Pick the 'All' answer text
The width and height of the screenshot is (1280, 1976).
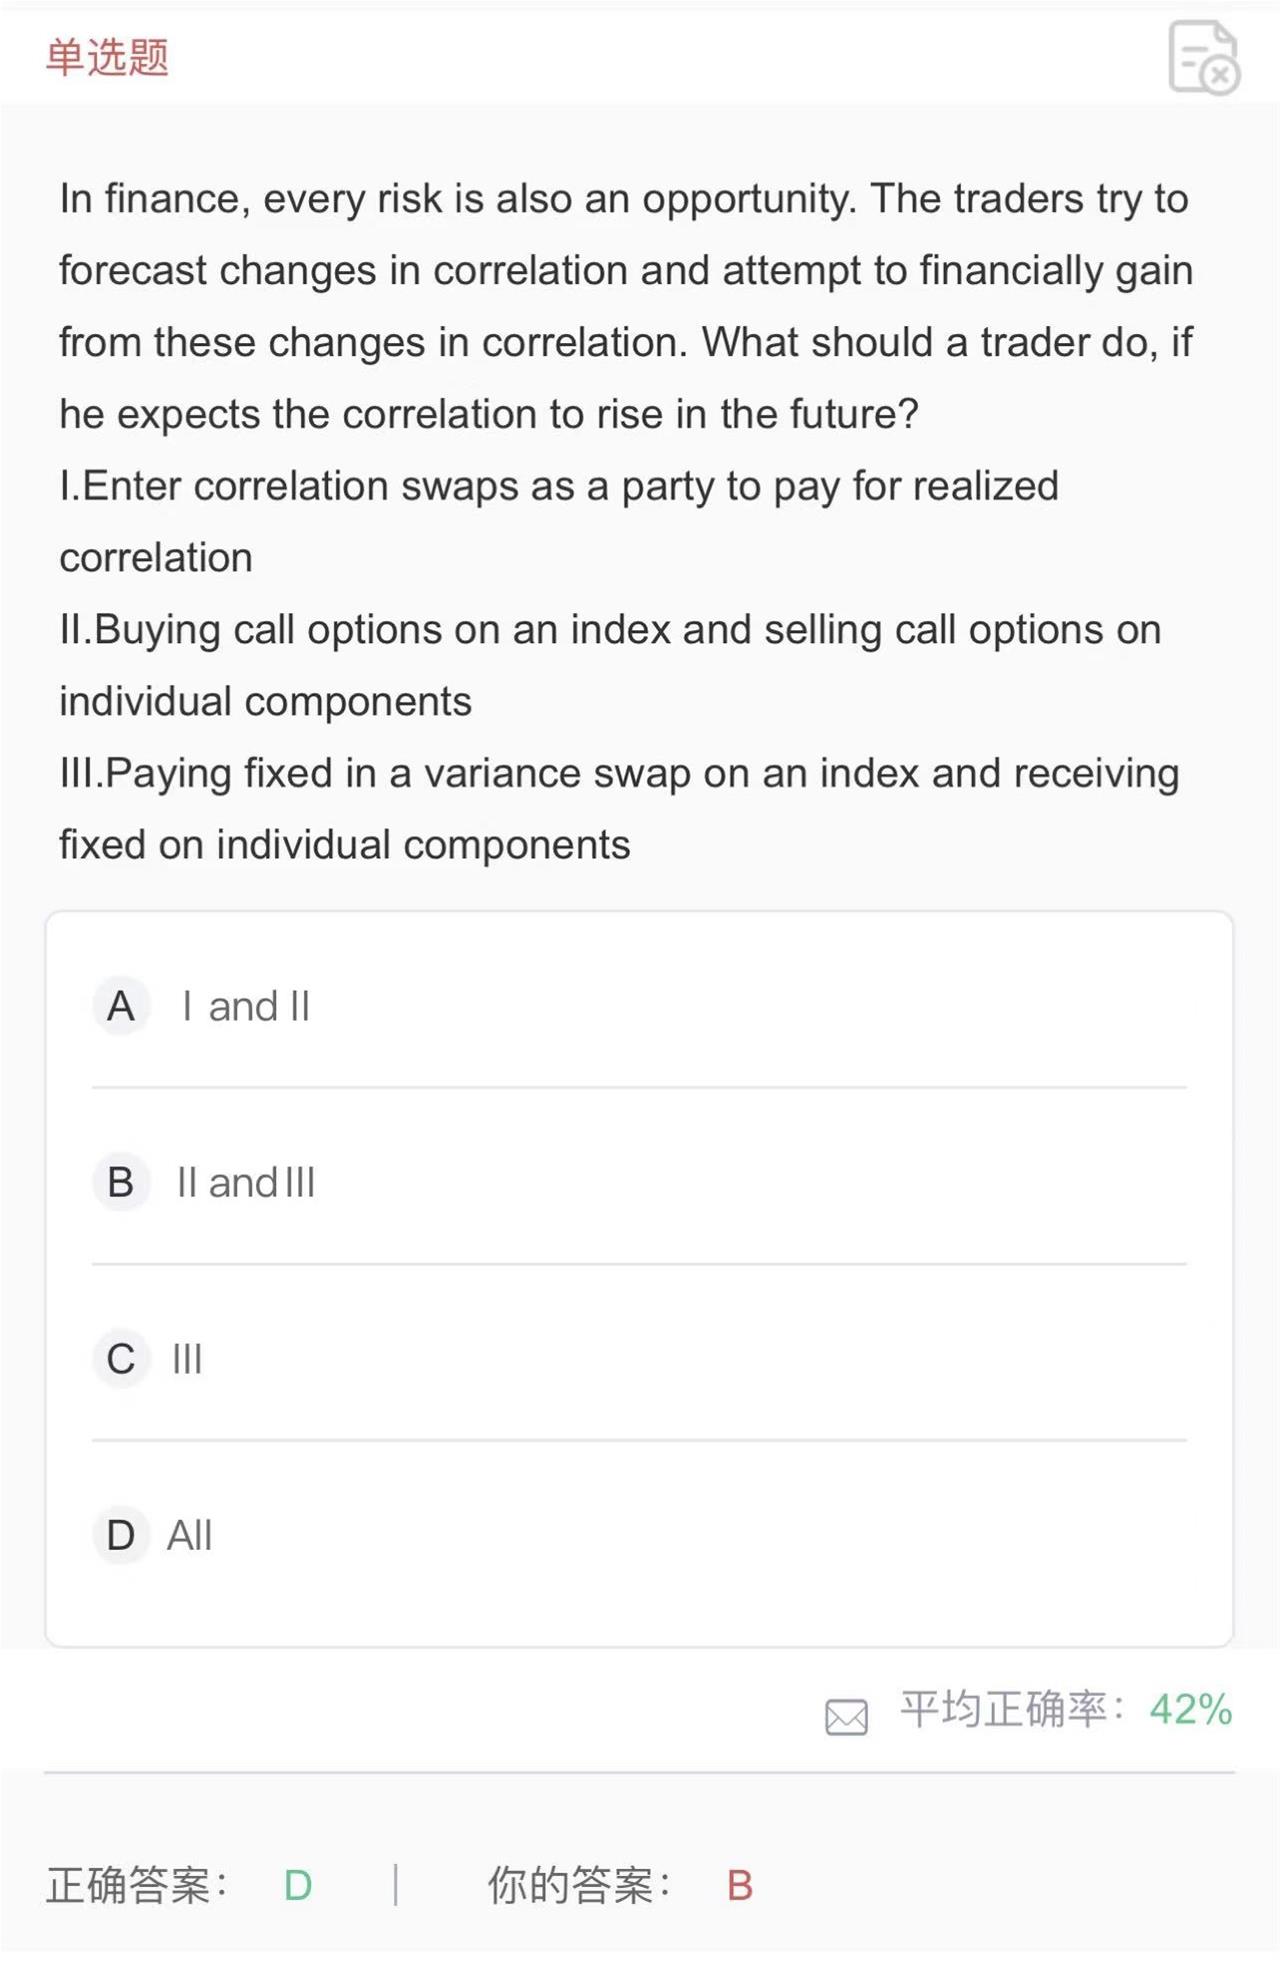(x=189, y=1535)
